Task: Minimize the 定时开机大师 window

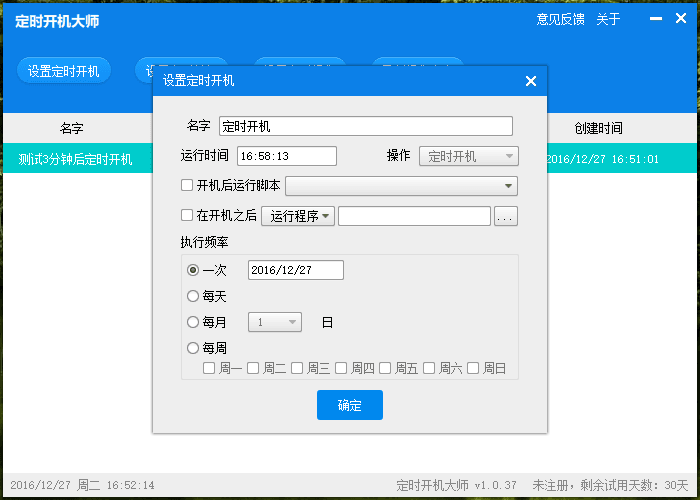Action: click(x=654, y=20)
